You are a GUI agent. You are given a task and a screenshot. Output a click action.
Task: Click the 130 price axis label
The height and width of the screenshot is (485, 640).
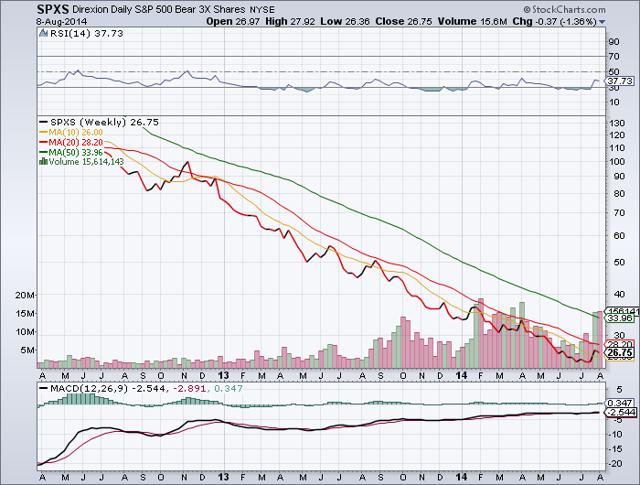coord(617,123)
